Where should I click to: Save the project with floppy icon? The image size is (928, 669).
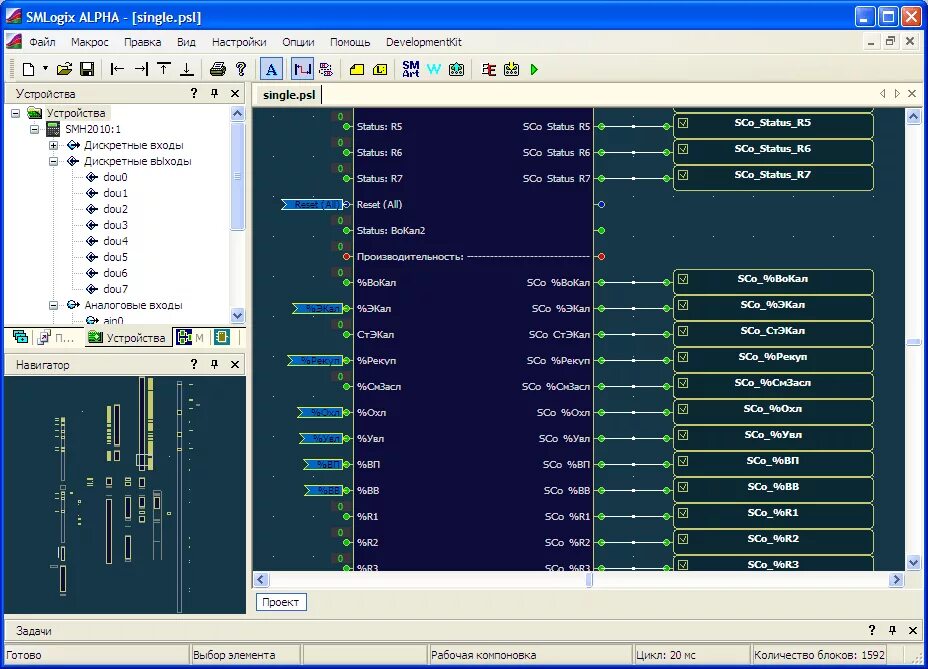pyautogui.click(x=87, y=69)
